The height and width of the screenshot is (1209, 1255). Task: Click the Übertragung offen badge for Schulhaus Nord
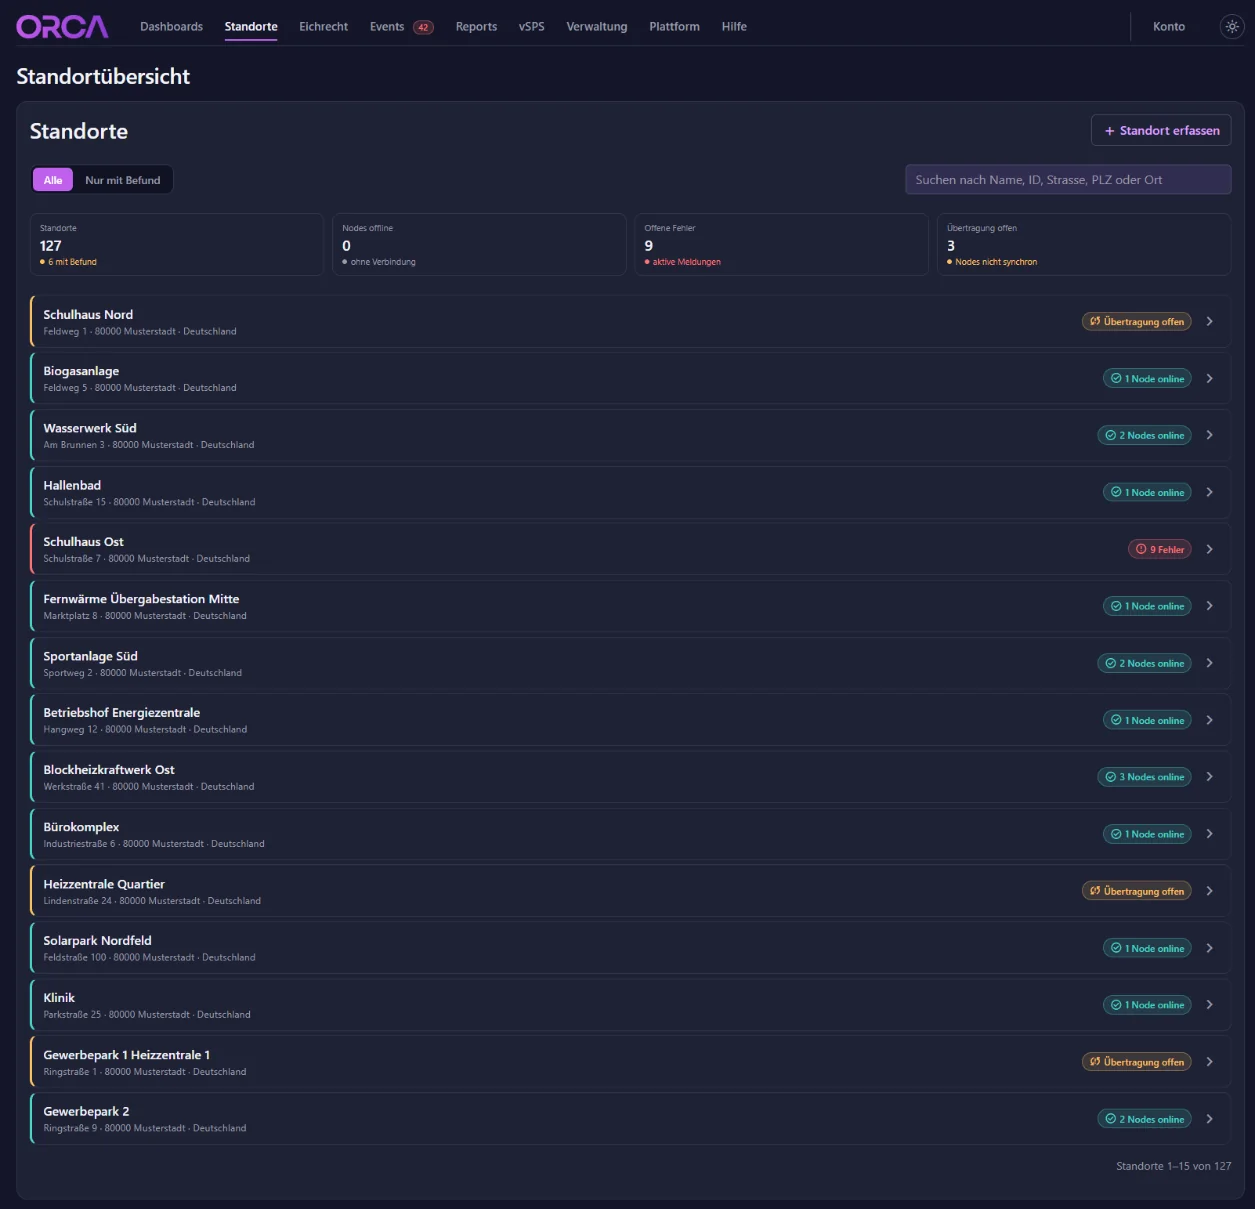[x=1137, y=322]
